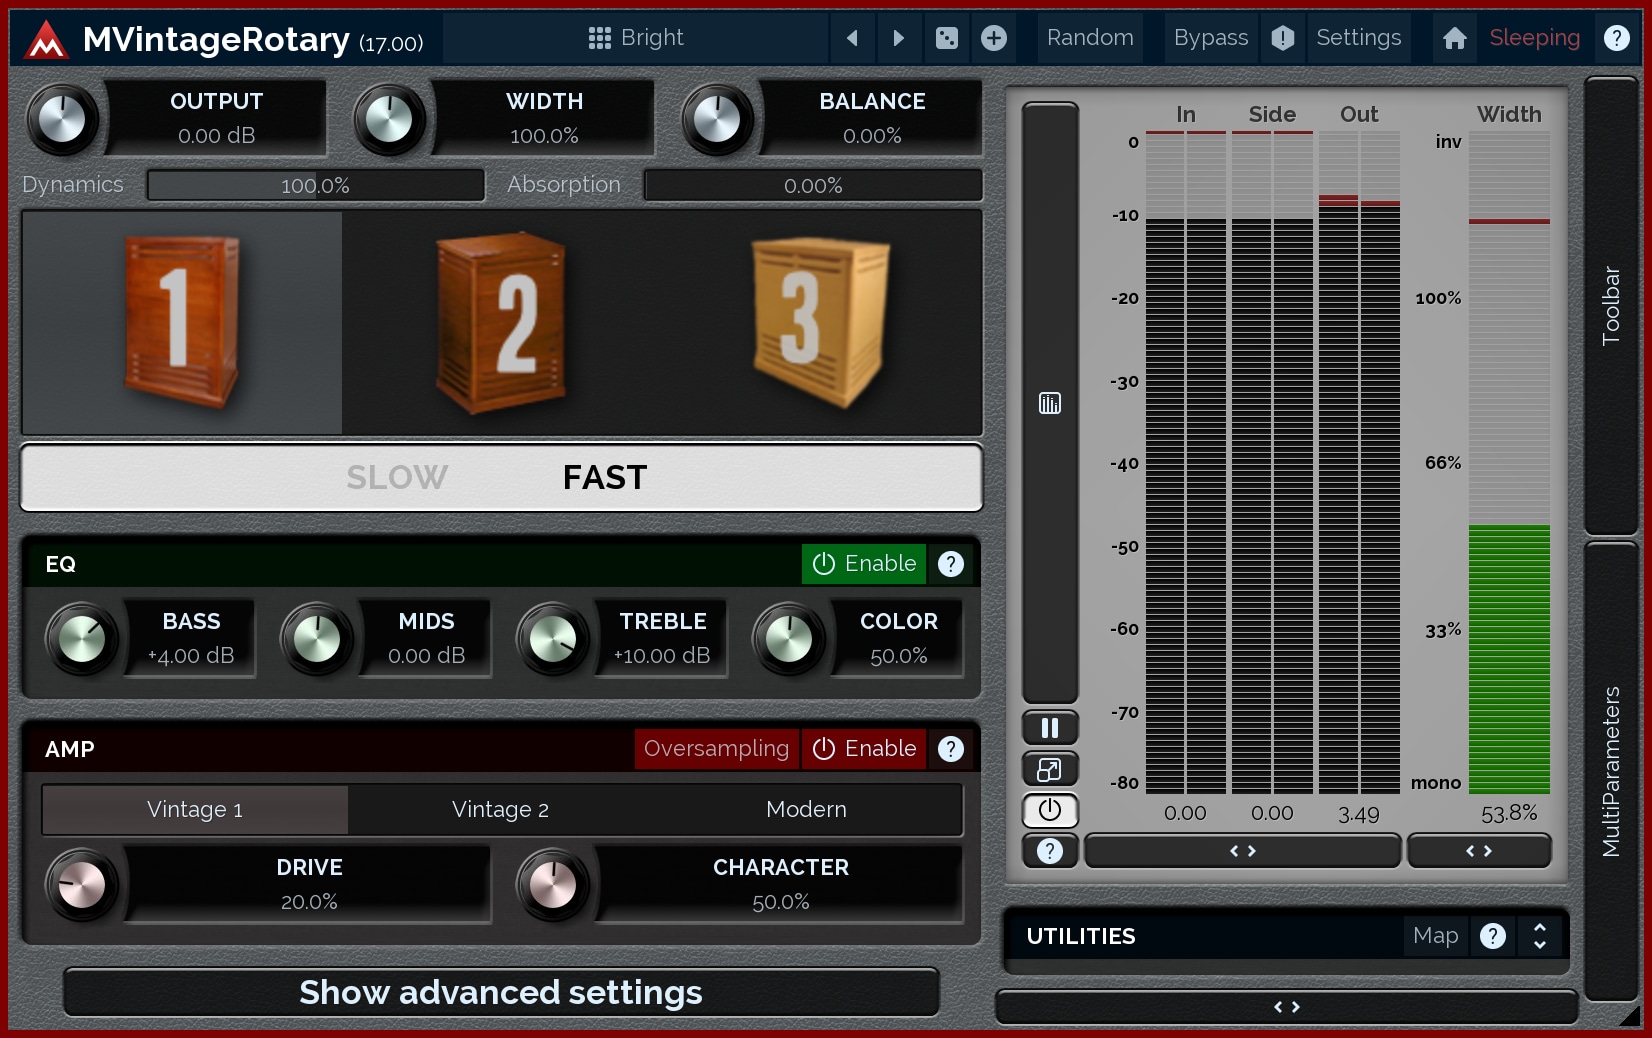Toggle the meter power button
The width and height of the screenshot is (1652, 1038).
[x=1049, y=810]
